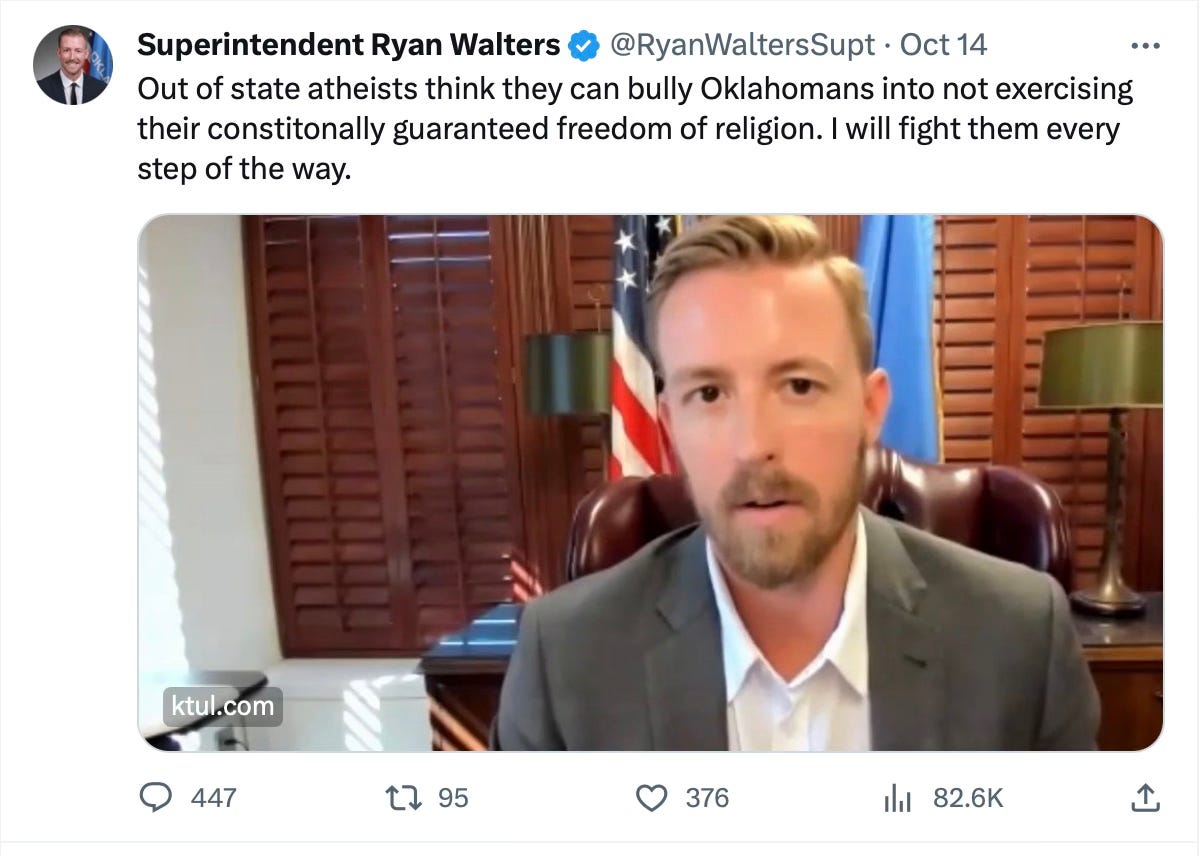Open the view analytics bar-chart icon
1200x856 pixels.
point(897,798)
